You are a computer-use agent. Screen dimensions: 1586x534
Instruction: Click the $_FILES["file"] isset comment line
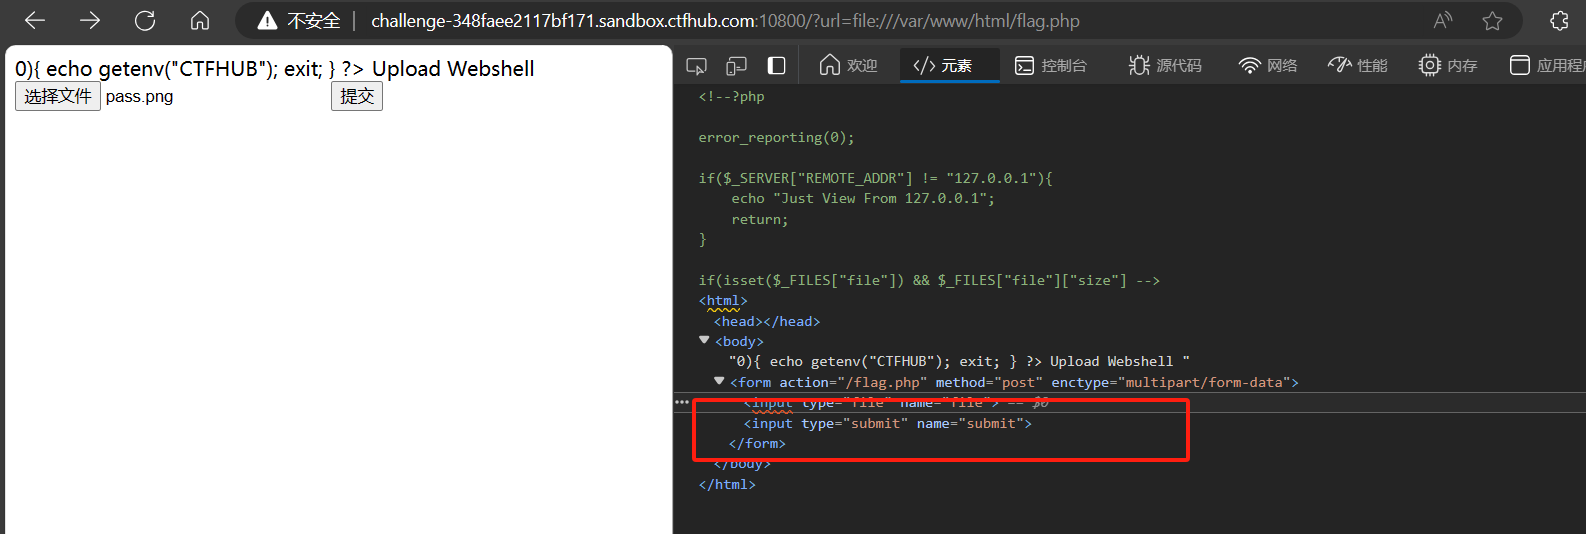(x=929, y=280)
